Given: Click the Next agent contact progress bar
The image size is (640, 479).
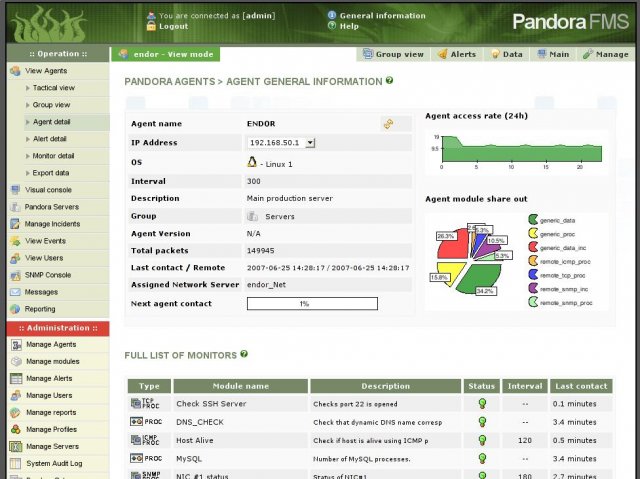Looking at the screenshot, I should [312, 304].
